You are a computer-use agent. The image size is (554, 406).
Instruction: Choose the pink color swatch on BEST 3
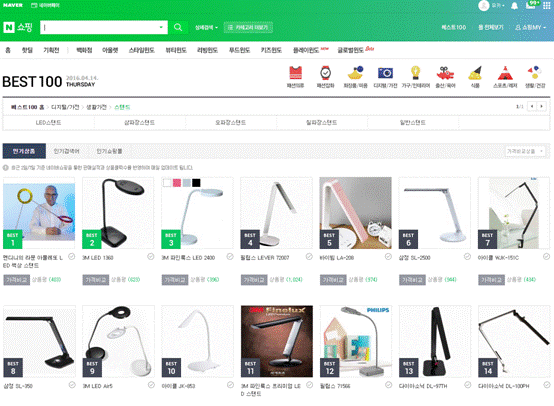coord(177,183)
